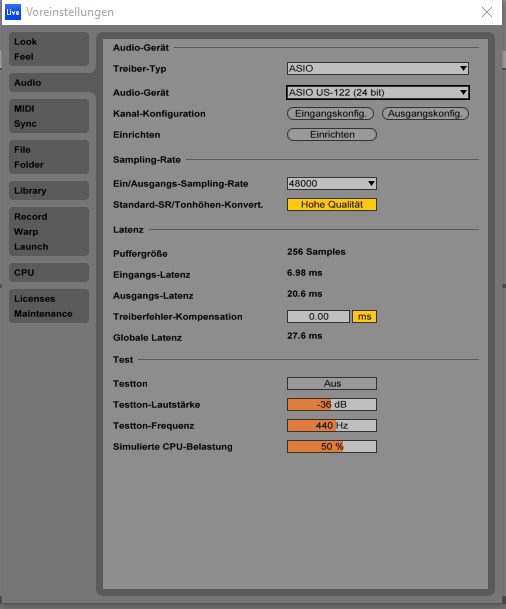Select the Library preferences tab
506x609 pixels.
click(49, 190)
